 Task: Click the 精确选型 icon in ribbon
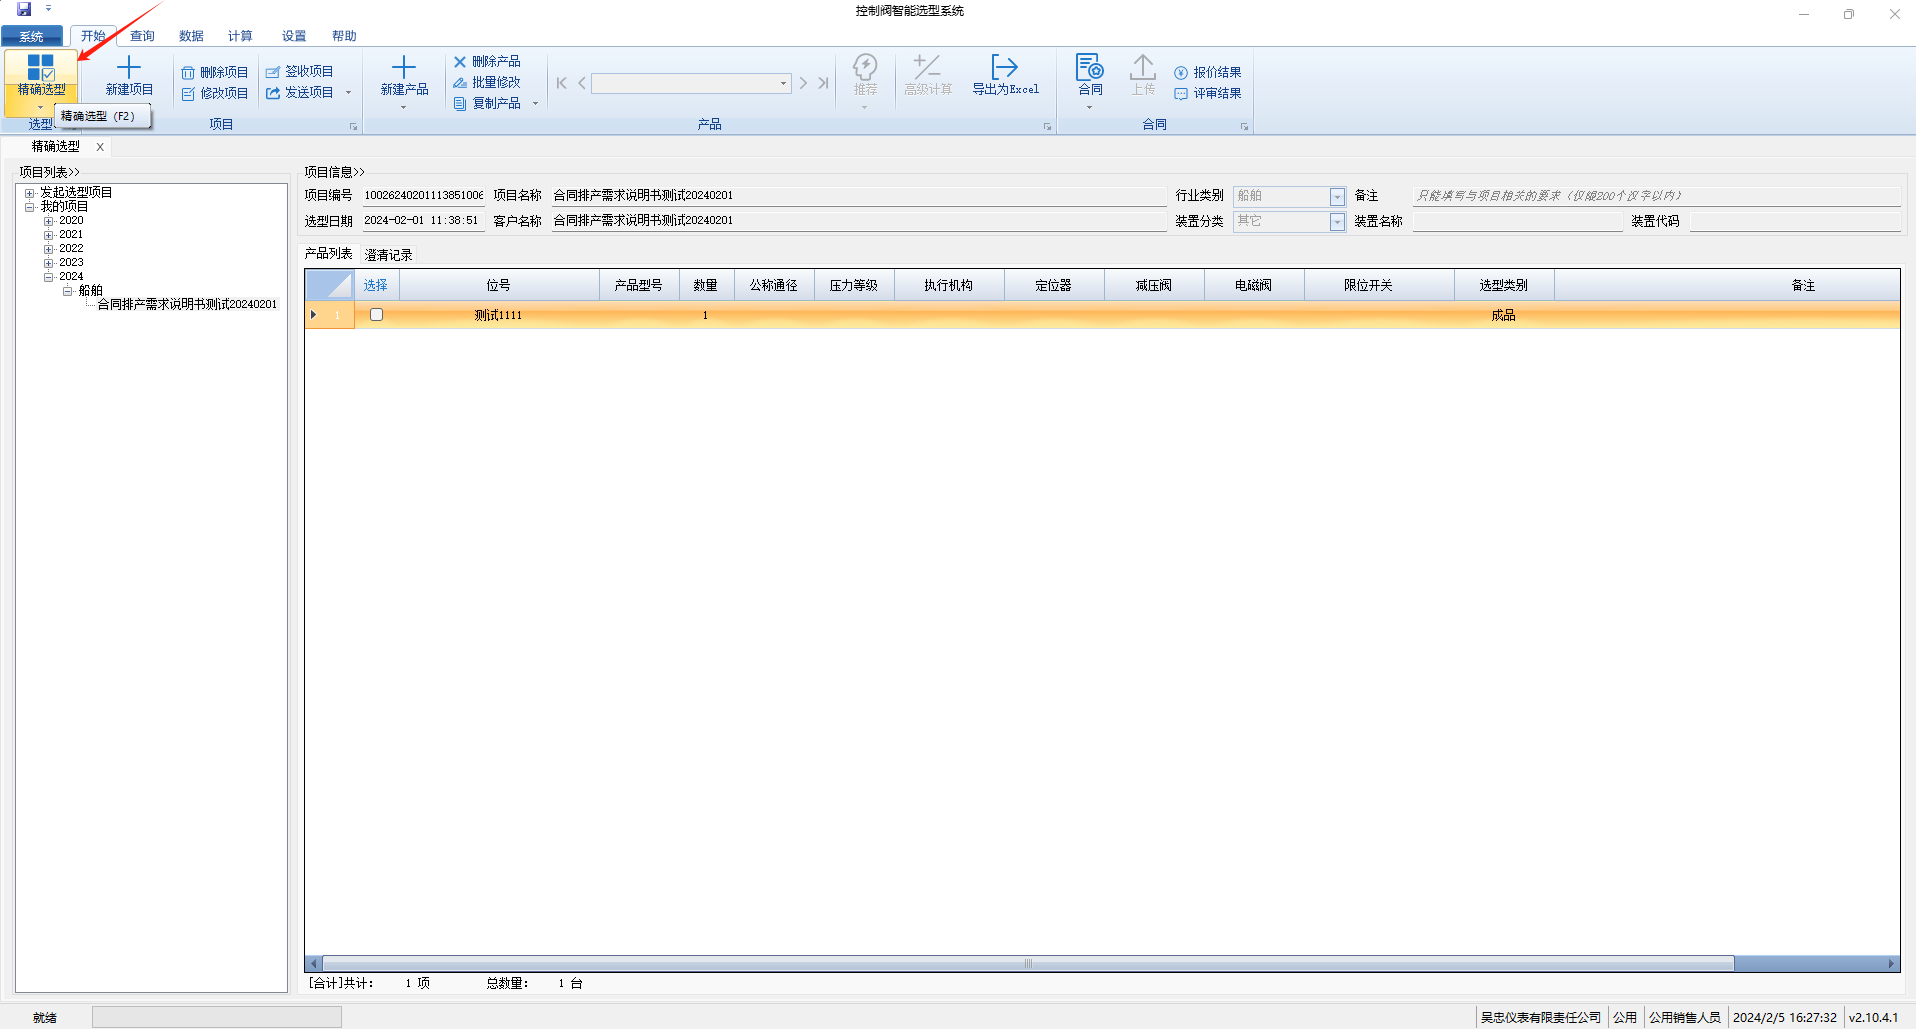pos(41,68)
